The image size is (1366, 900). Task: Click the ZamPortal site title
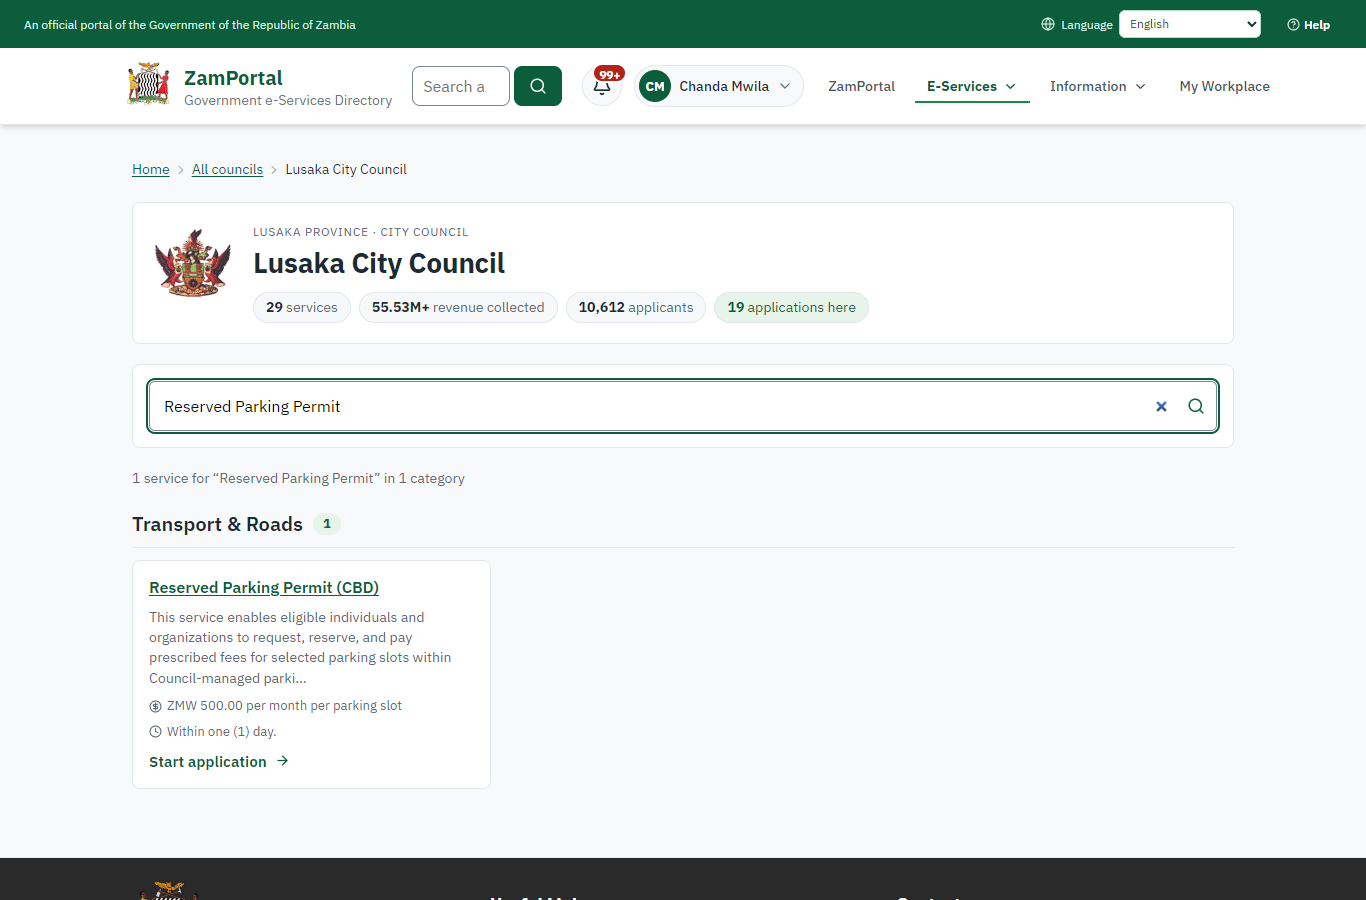(233, 77)
